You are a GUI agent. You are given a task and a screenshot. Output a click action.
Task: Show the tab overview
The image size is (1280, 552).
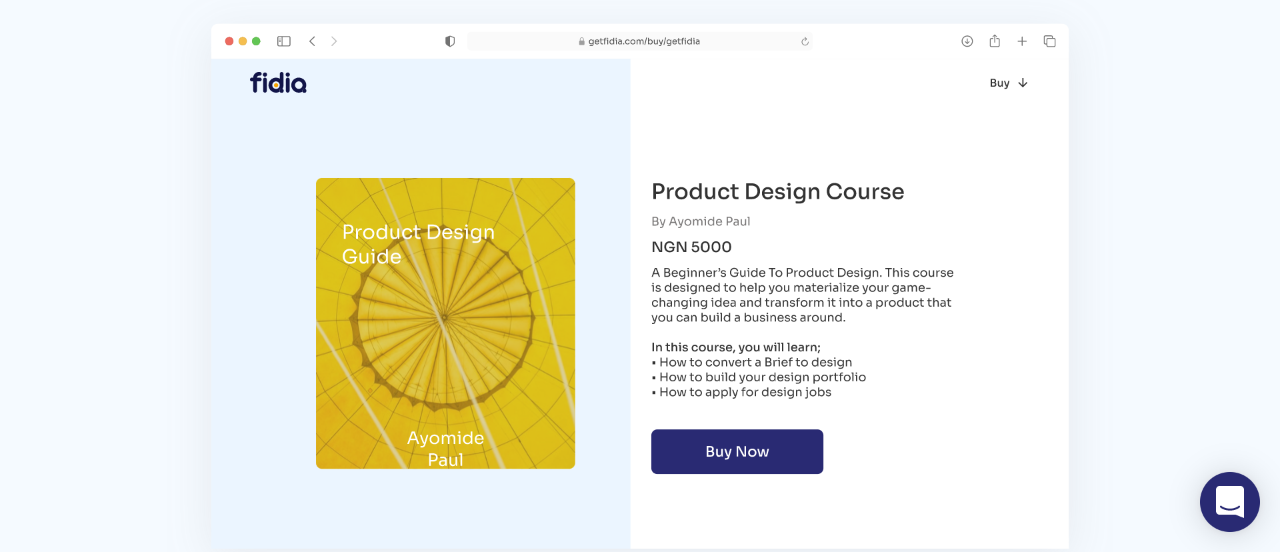(x=1049, y=41)
